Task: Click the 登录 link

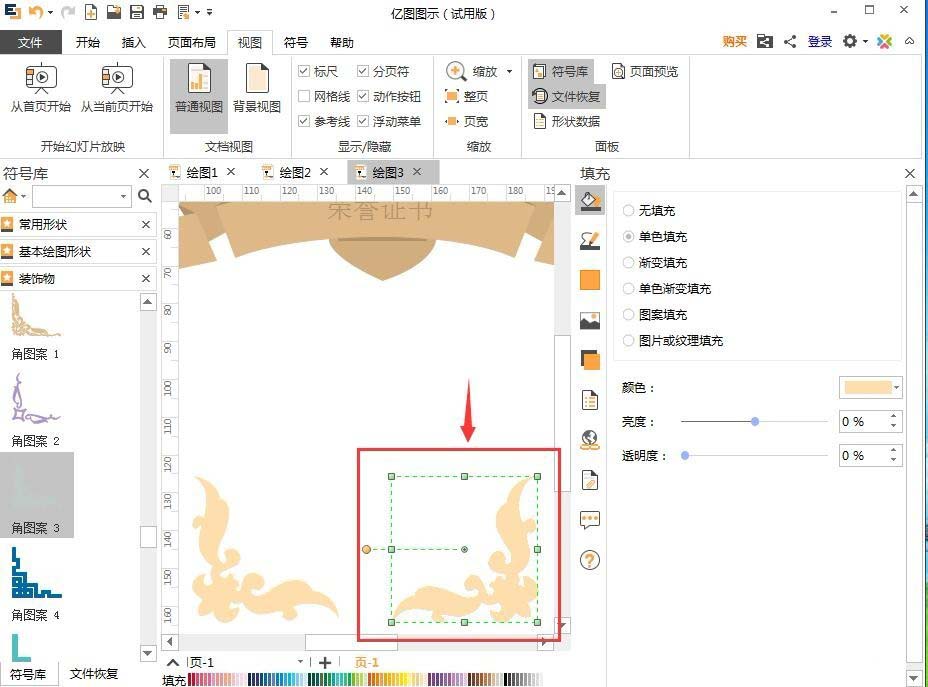Action: 819,42
